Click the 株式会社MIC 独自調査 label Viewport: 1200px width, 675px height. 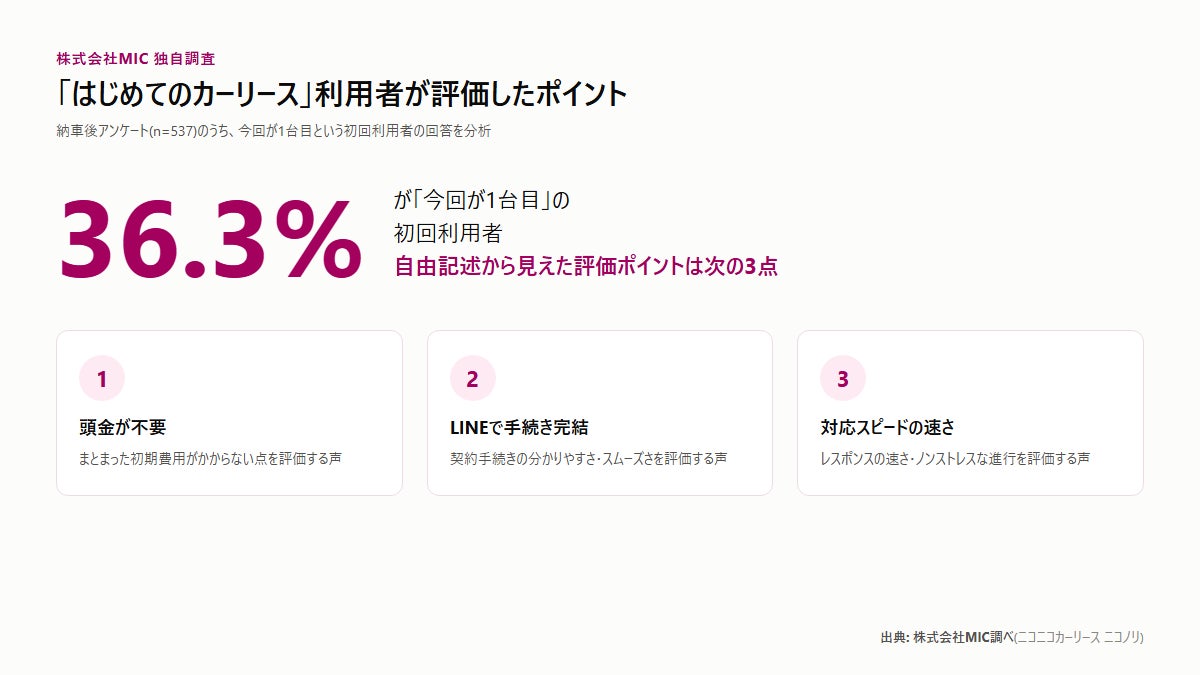point(136,59)
